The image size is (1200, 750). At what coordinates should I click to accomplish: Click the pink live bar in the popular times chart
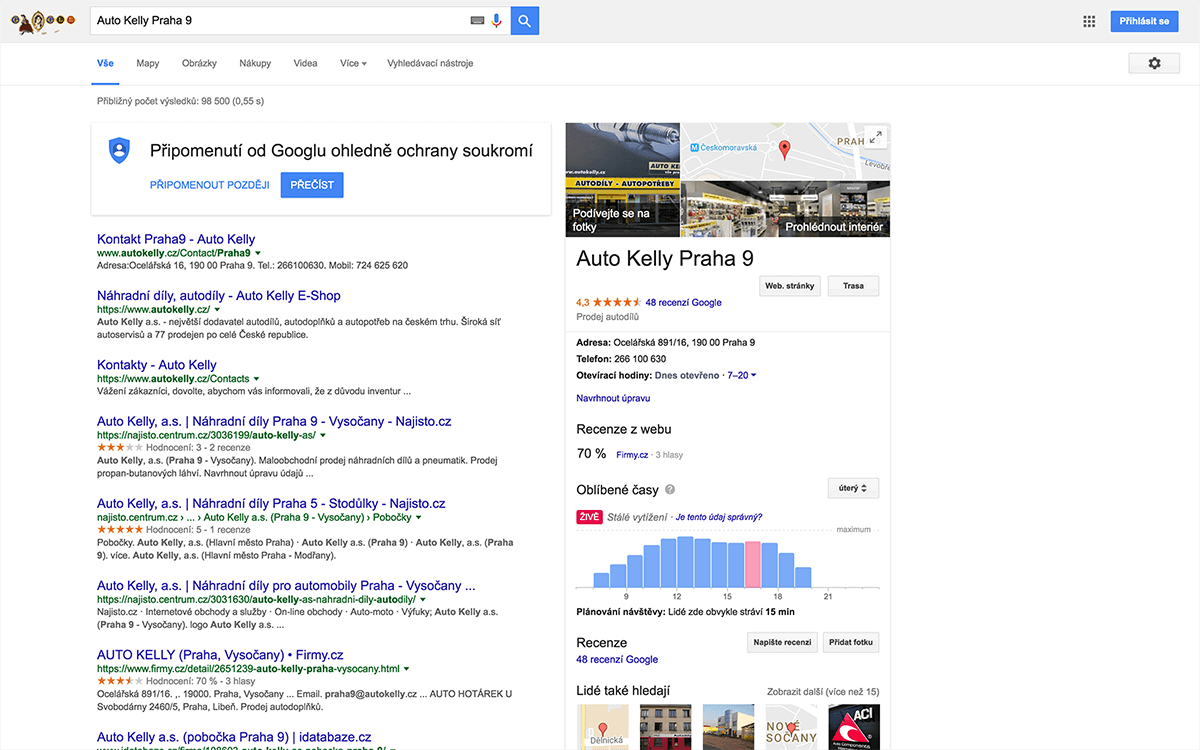pos(752,564)
